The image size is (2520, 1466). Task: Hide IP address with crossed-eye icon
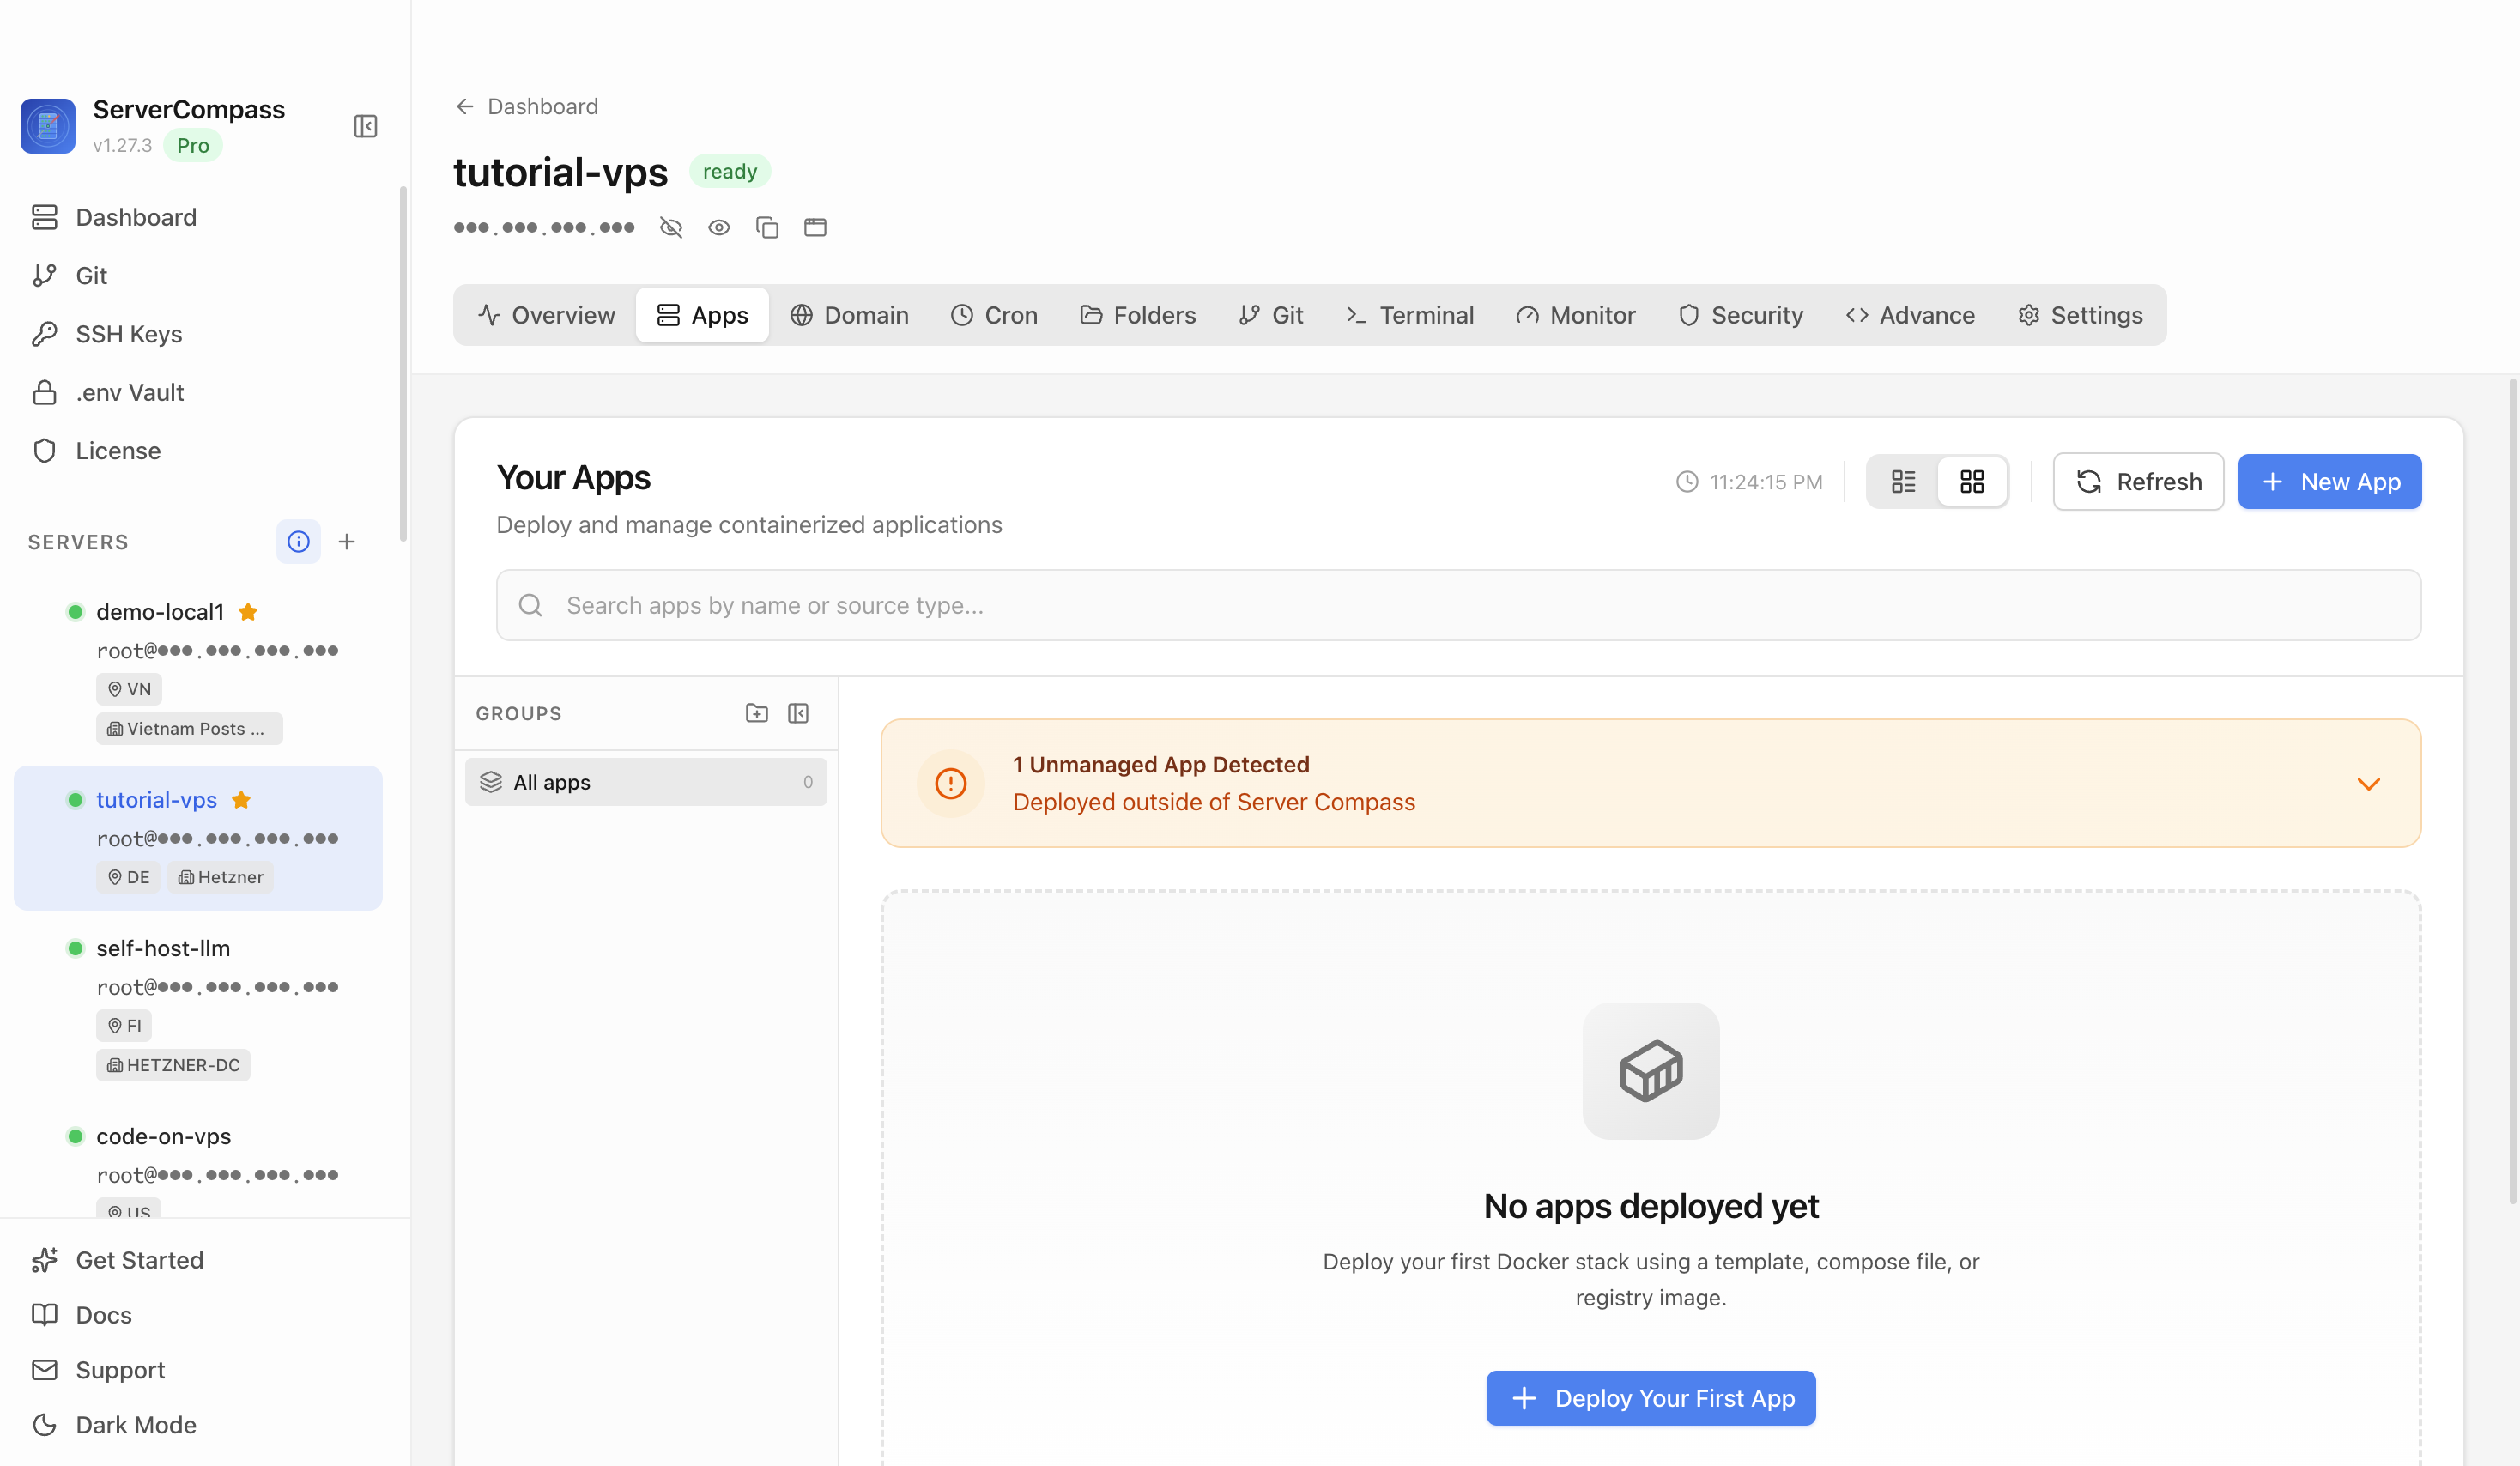[671, 228]
